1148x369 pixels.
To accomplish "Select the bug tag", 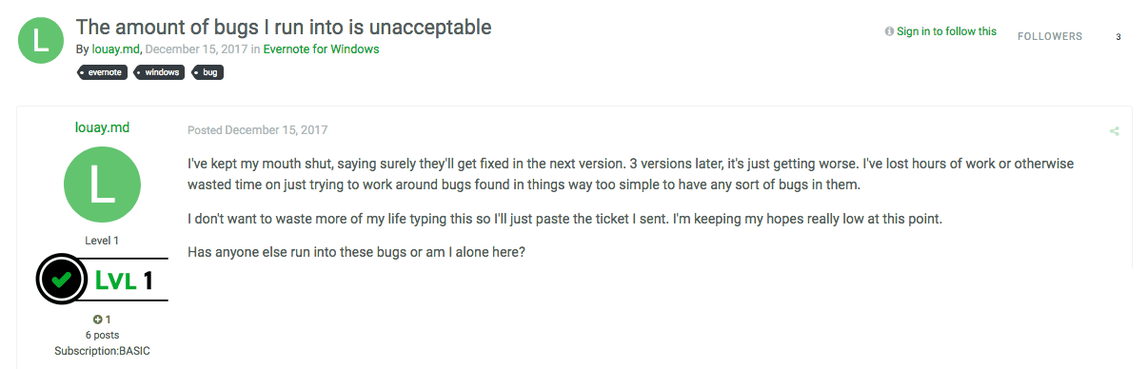I will pos(208,72).
